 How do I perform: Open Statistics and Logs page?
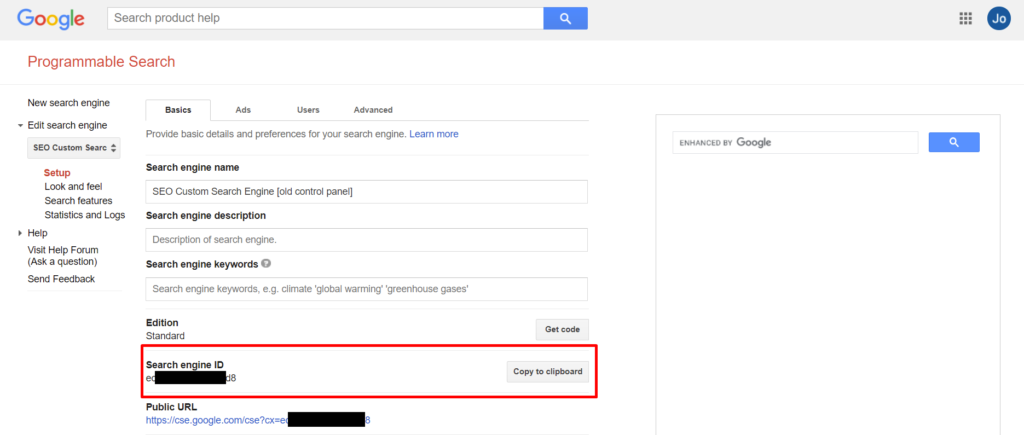(x=85, y=214)
